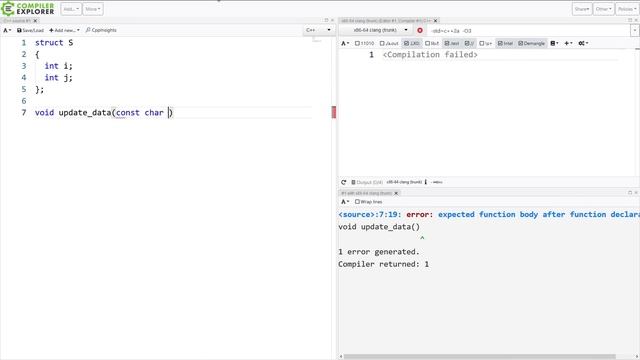Click the compiler info icon in status bar

point(426,182)
